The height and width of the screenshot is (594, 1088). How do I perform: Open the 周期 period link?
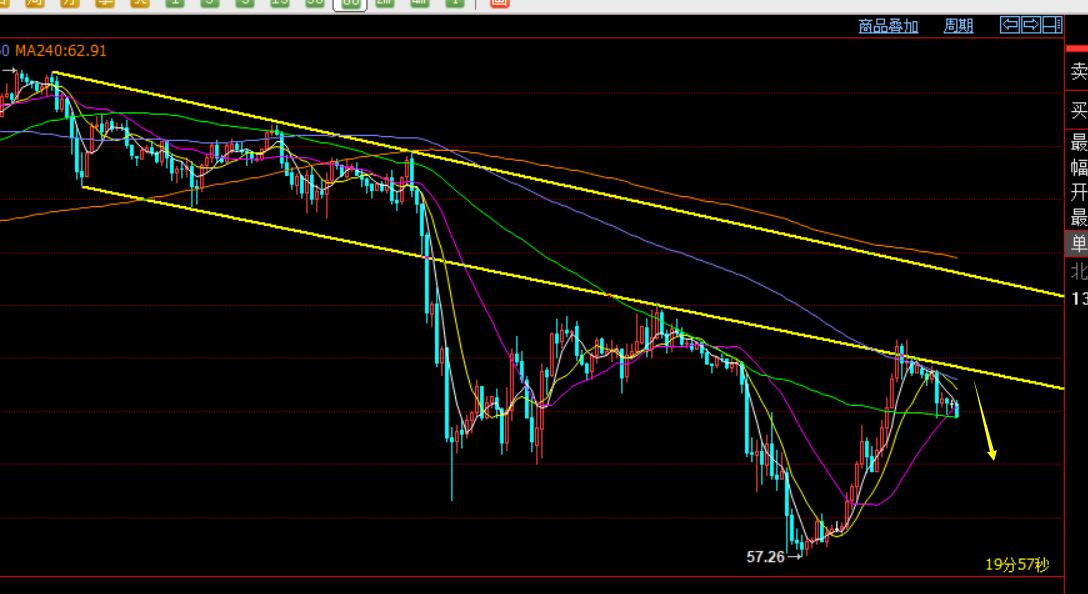tap(958, 26)
